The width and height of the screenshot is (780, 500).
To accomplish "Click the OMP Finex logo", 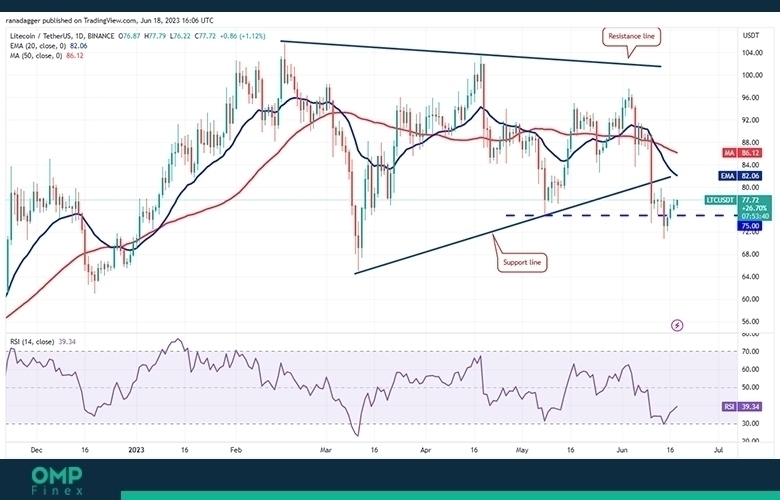I will pos(57,481).
